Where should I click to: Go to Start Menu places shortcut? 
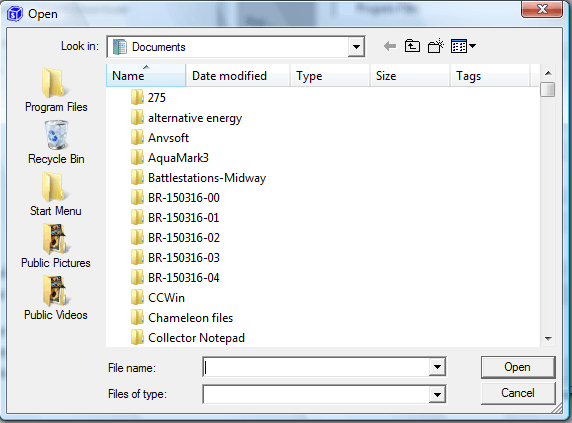coord(56,194)
